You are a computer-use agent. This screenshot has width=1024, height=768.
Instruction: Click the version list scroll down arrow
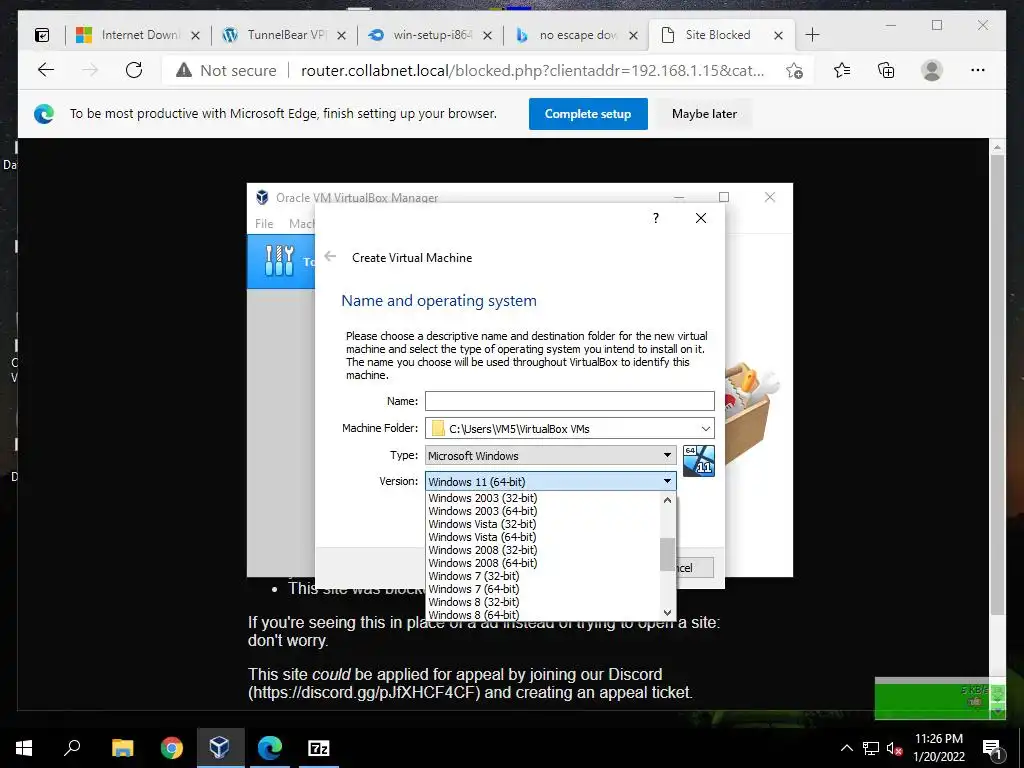[x=667, y=613]
